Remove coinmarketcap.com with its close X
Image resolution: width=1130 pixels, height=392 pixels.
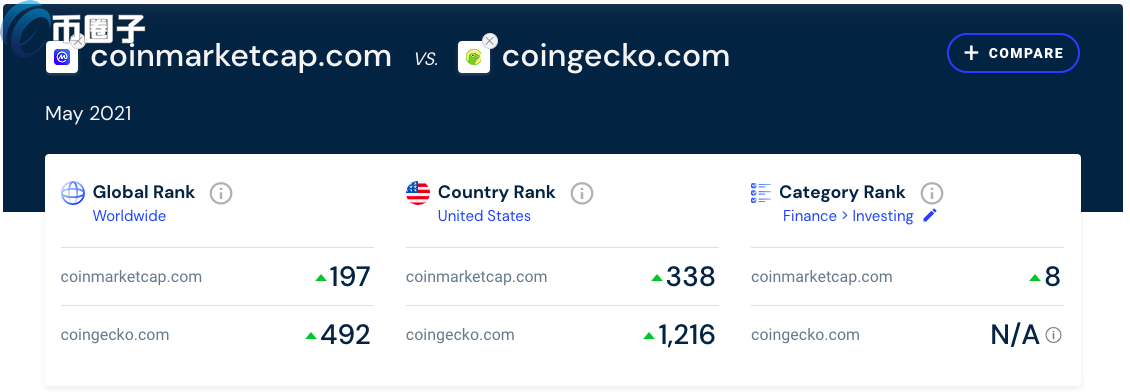(78, 41)
